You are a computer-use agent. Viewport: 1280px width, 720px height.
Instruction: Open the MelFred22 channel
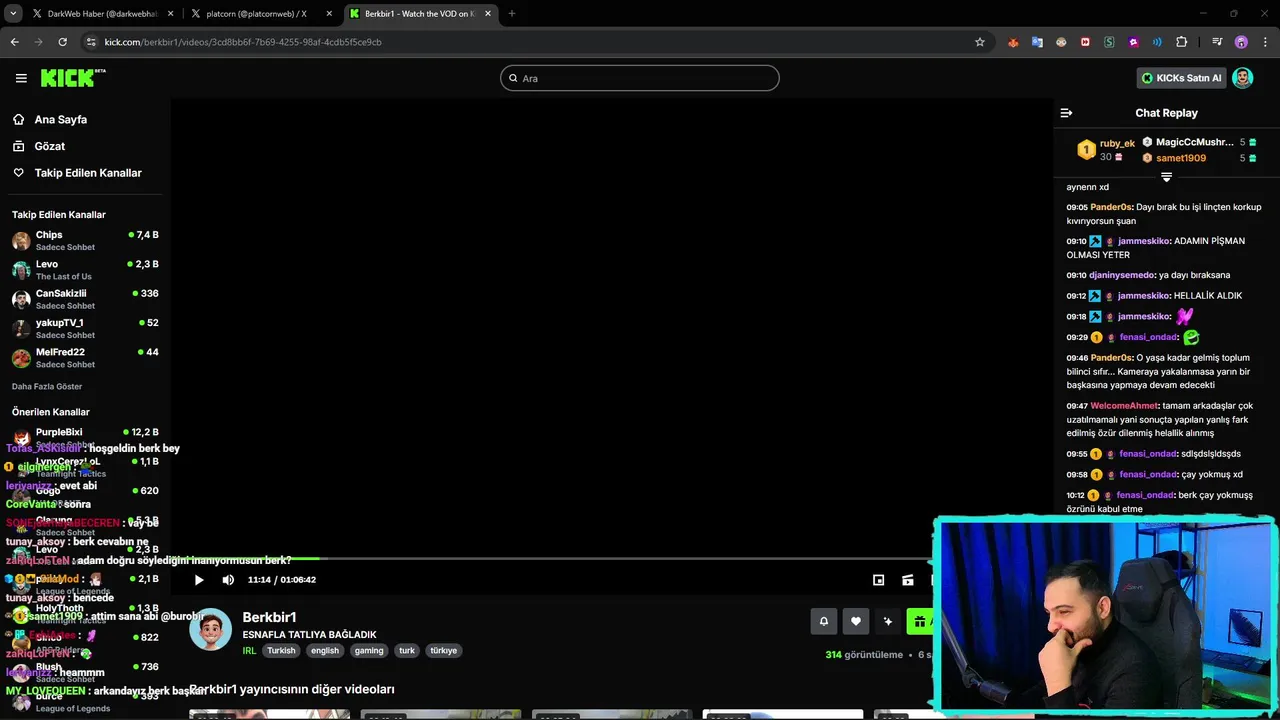[85, 357]
